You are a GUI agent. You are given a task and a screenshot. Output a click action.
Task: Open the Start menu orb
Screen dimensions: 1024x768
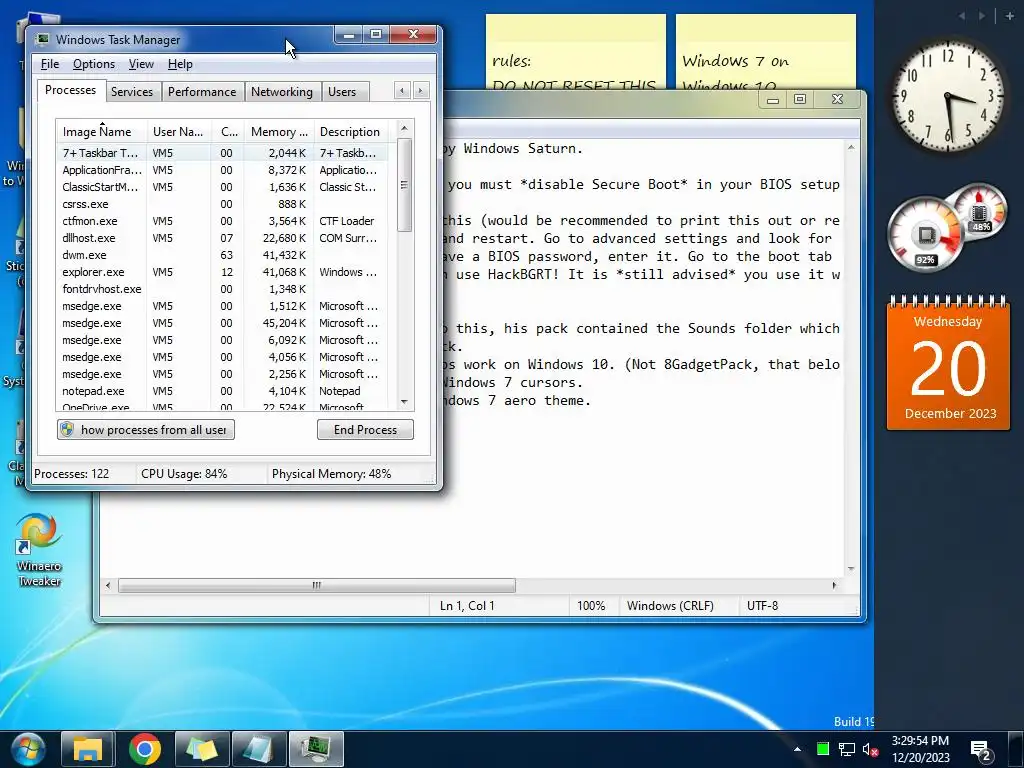27,749
